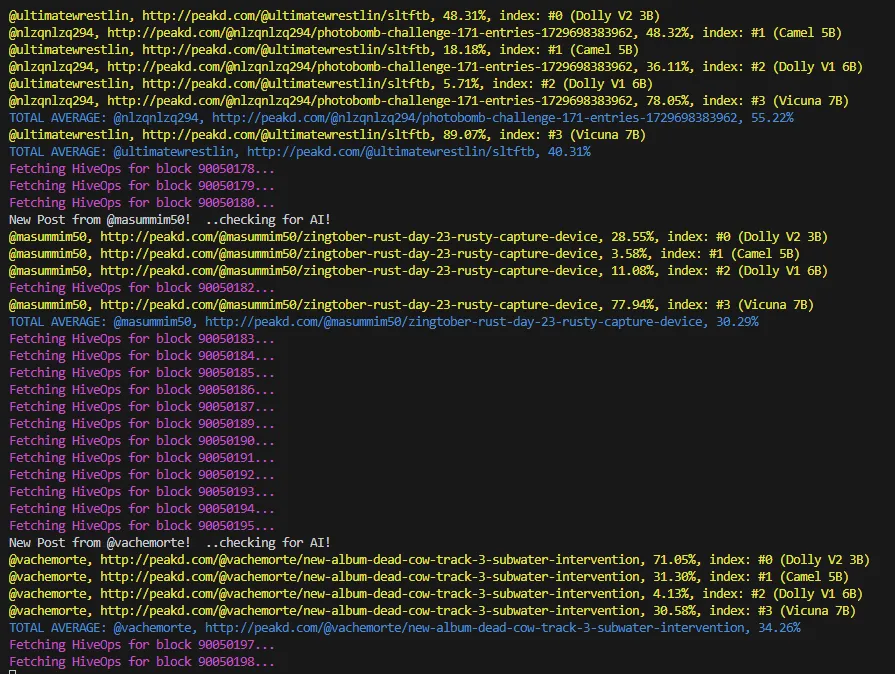Click the nlzqnlzq294 line with 78.05% Vicuna 7B
This screenshot has width=895, height=674.
click(429, 101)
